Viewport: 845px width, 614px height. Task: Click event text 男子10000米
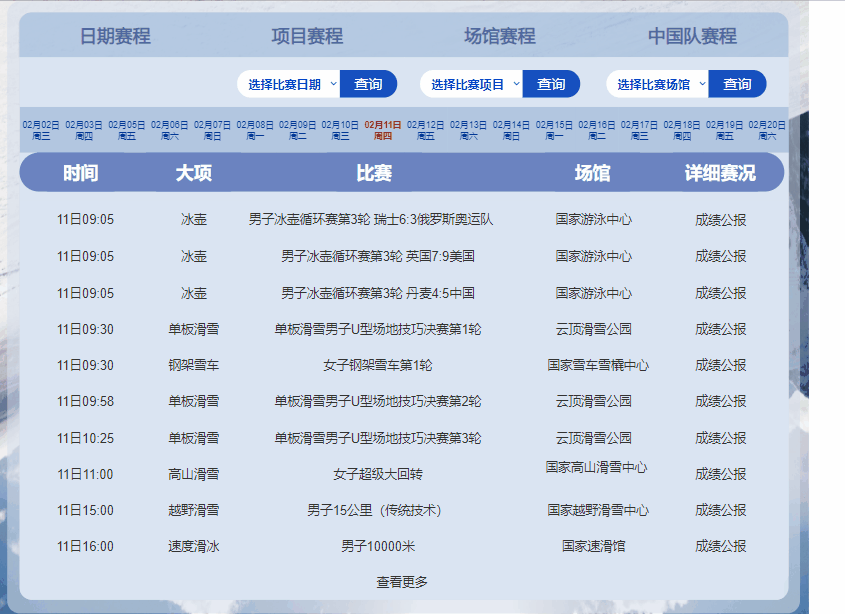[x=378, y=547]
